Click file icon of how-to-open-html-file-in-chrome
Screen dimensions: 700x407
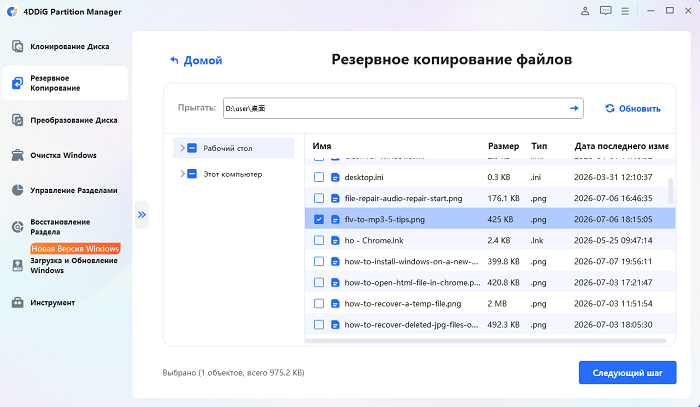(x=335, y=282)
